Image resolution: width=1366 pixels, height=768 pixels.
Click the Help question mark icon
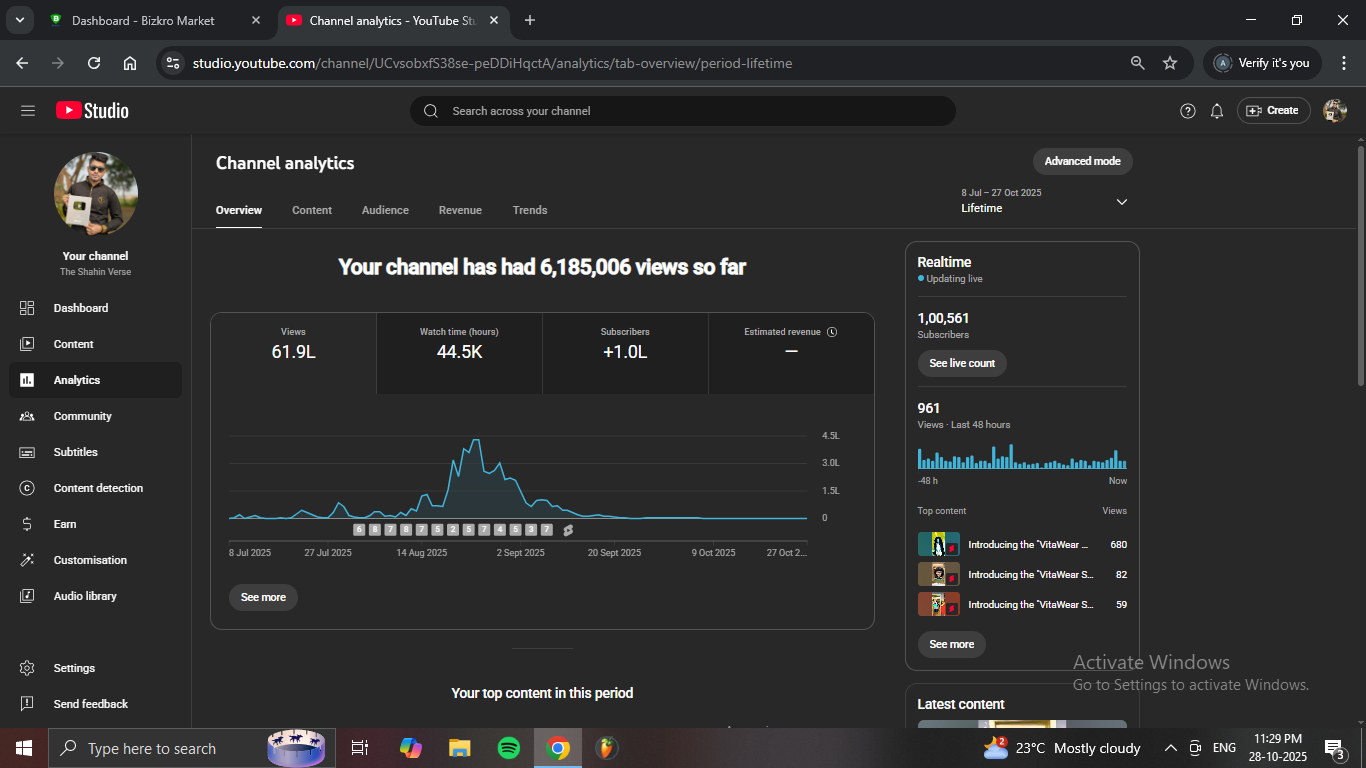point(1187,111)
